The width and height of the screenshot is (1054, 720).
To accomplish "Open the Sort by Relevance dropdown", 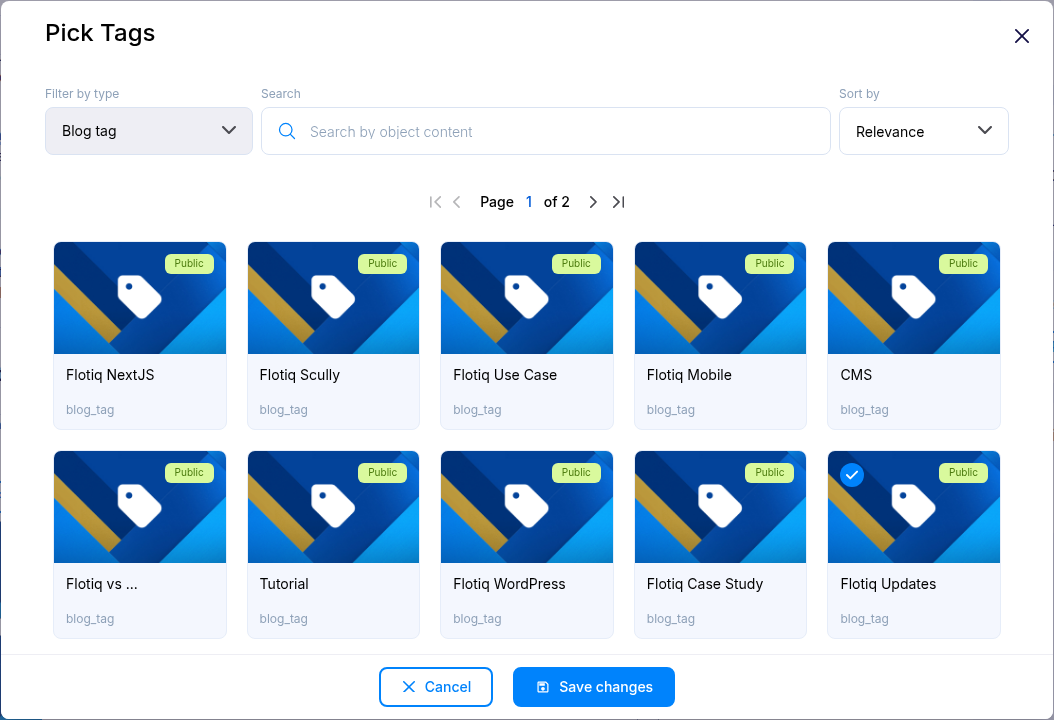I will (924, 131).
